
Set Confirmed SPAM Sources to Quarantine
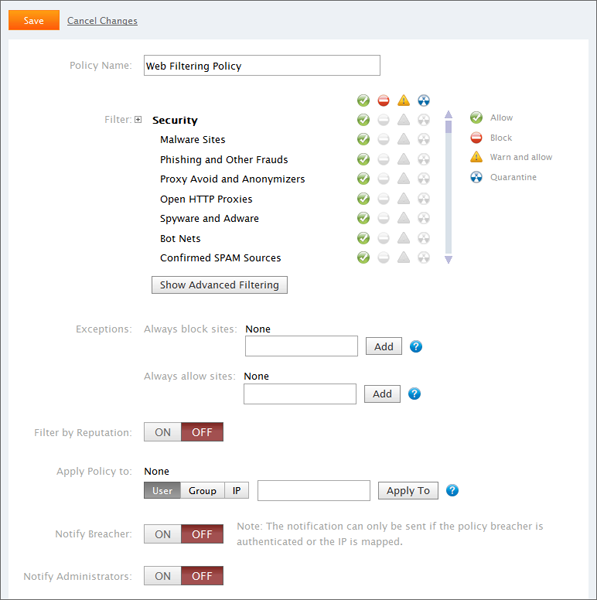tap(424, 258)
